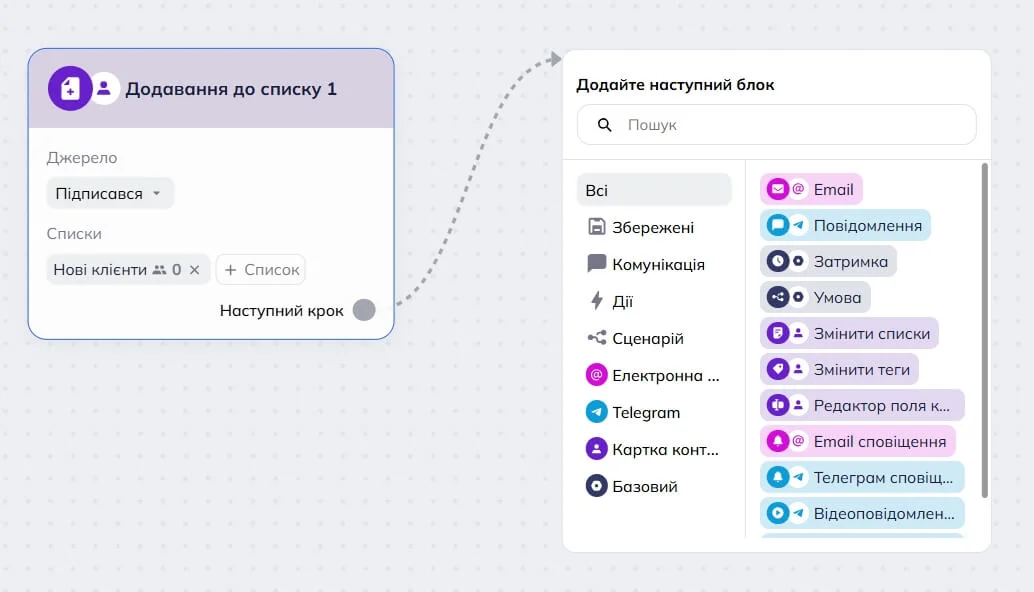Screen dimensions: 1034x592
Task: Open the Електронна пошта category
Action: 654,375
